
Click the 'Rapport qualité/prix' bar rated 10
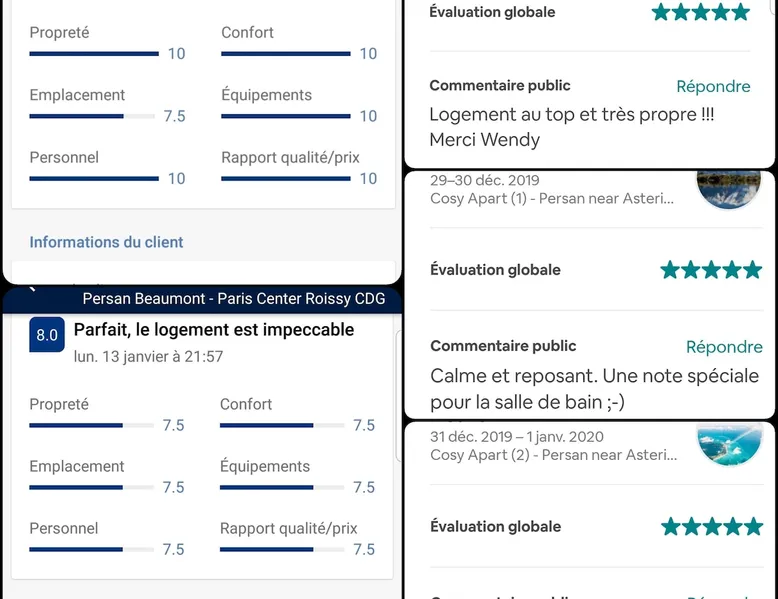click(x=285, y=179)
